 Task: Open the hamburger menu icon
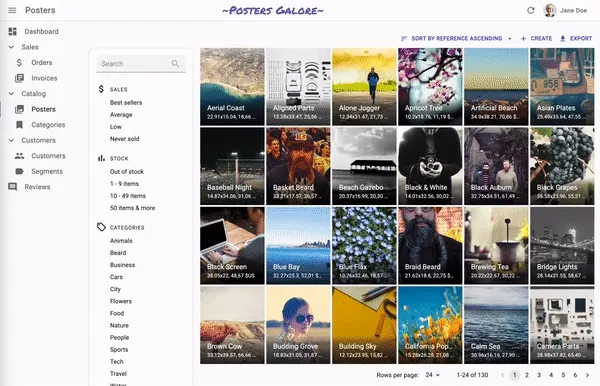[12, 10]
